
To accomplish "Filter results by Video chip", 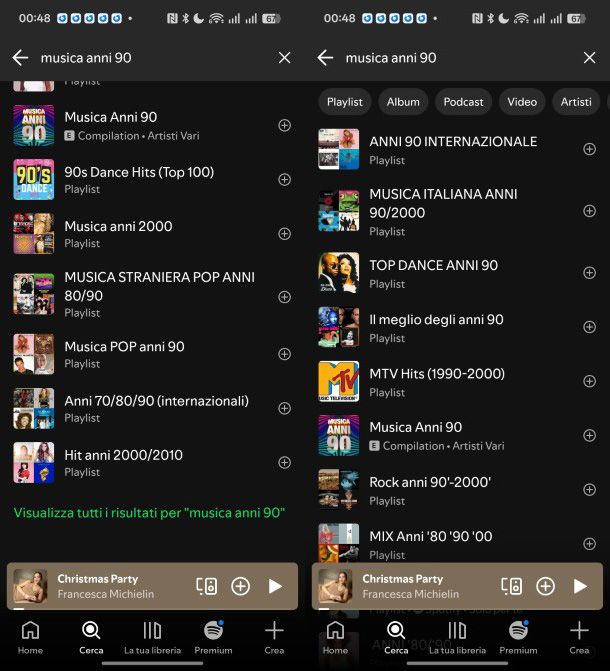I will click(x=521, y=102).
